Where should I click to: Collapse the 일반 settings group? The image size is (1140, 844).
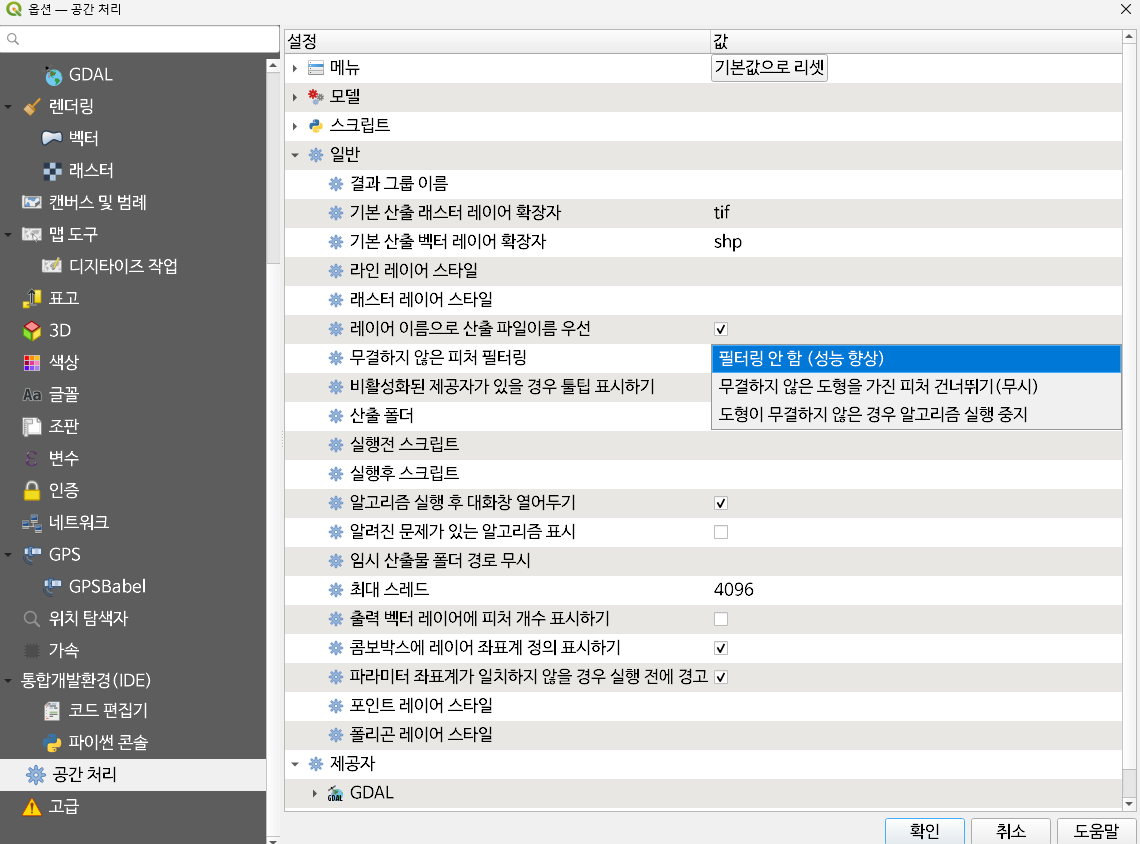[x=294, y=155]
